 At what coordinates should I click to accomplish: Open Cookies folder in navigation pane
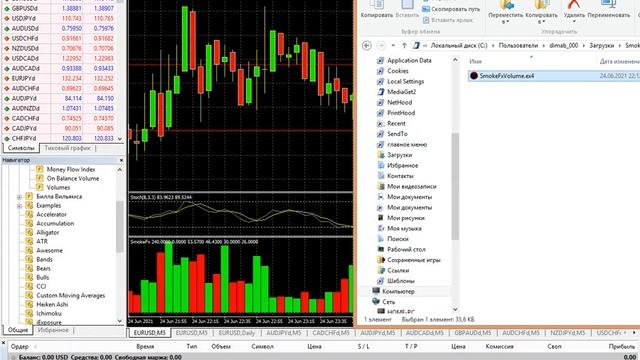click(x=398, y=71)
